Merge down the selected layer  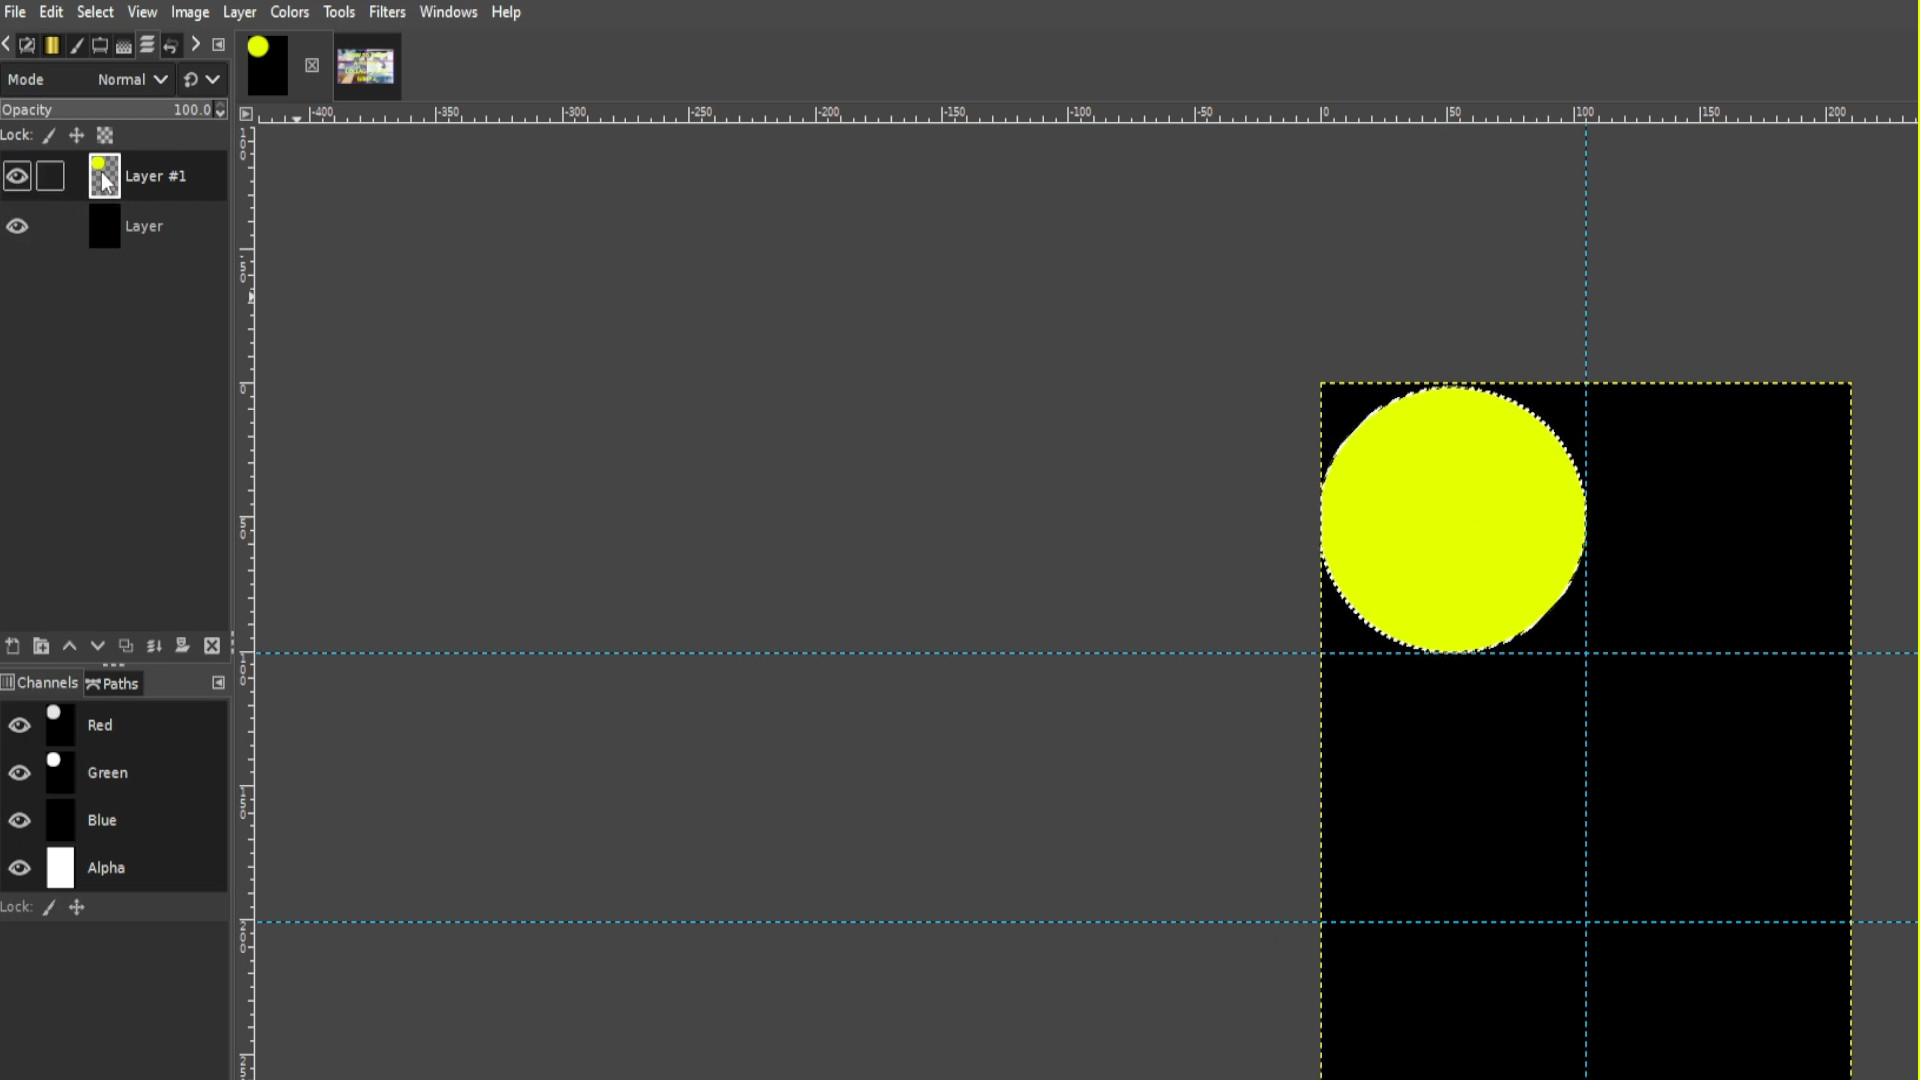click(154, 646)
